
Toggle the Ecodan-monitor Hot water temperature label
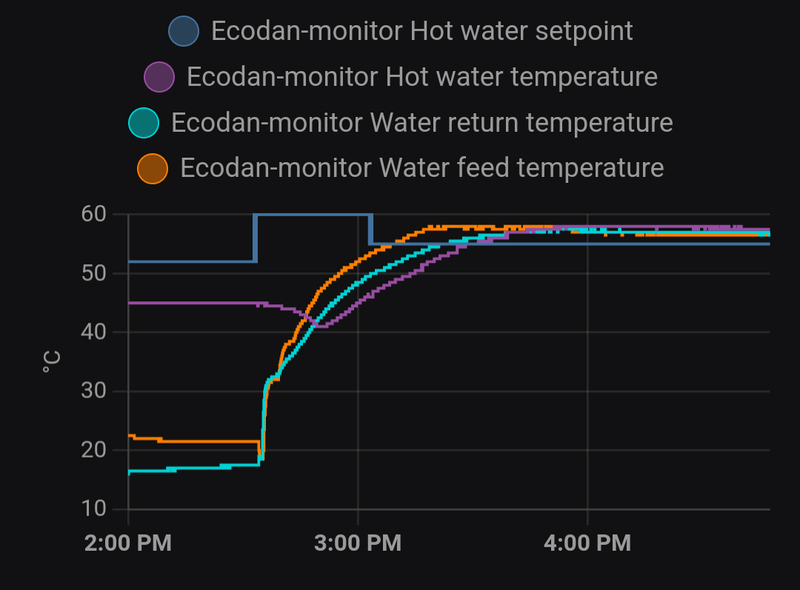point(421,77)
